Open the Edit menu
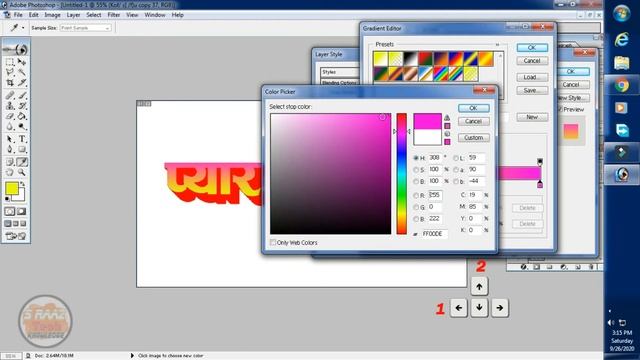 pyautogui.click(x=33, y=15)
